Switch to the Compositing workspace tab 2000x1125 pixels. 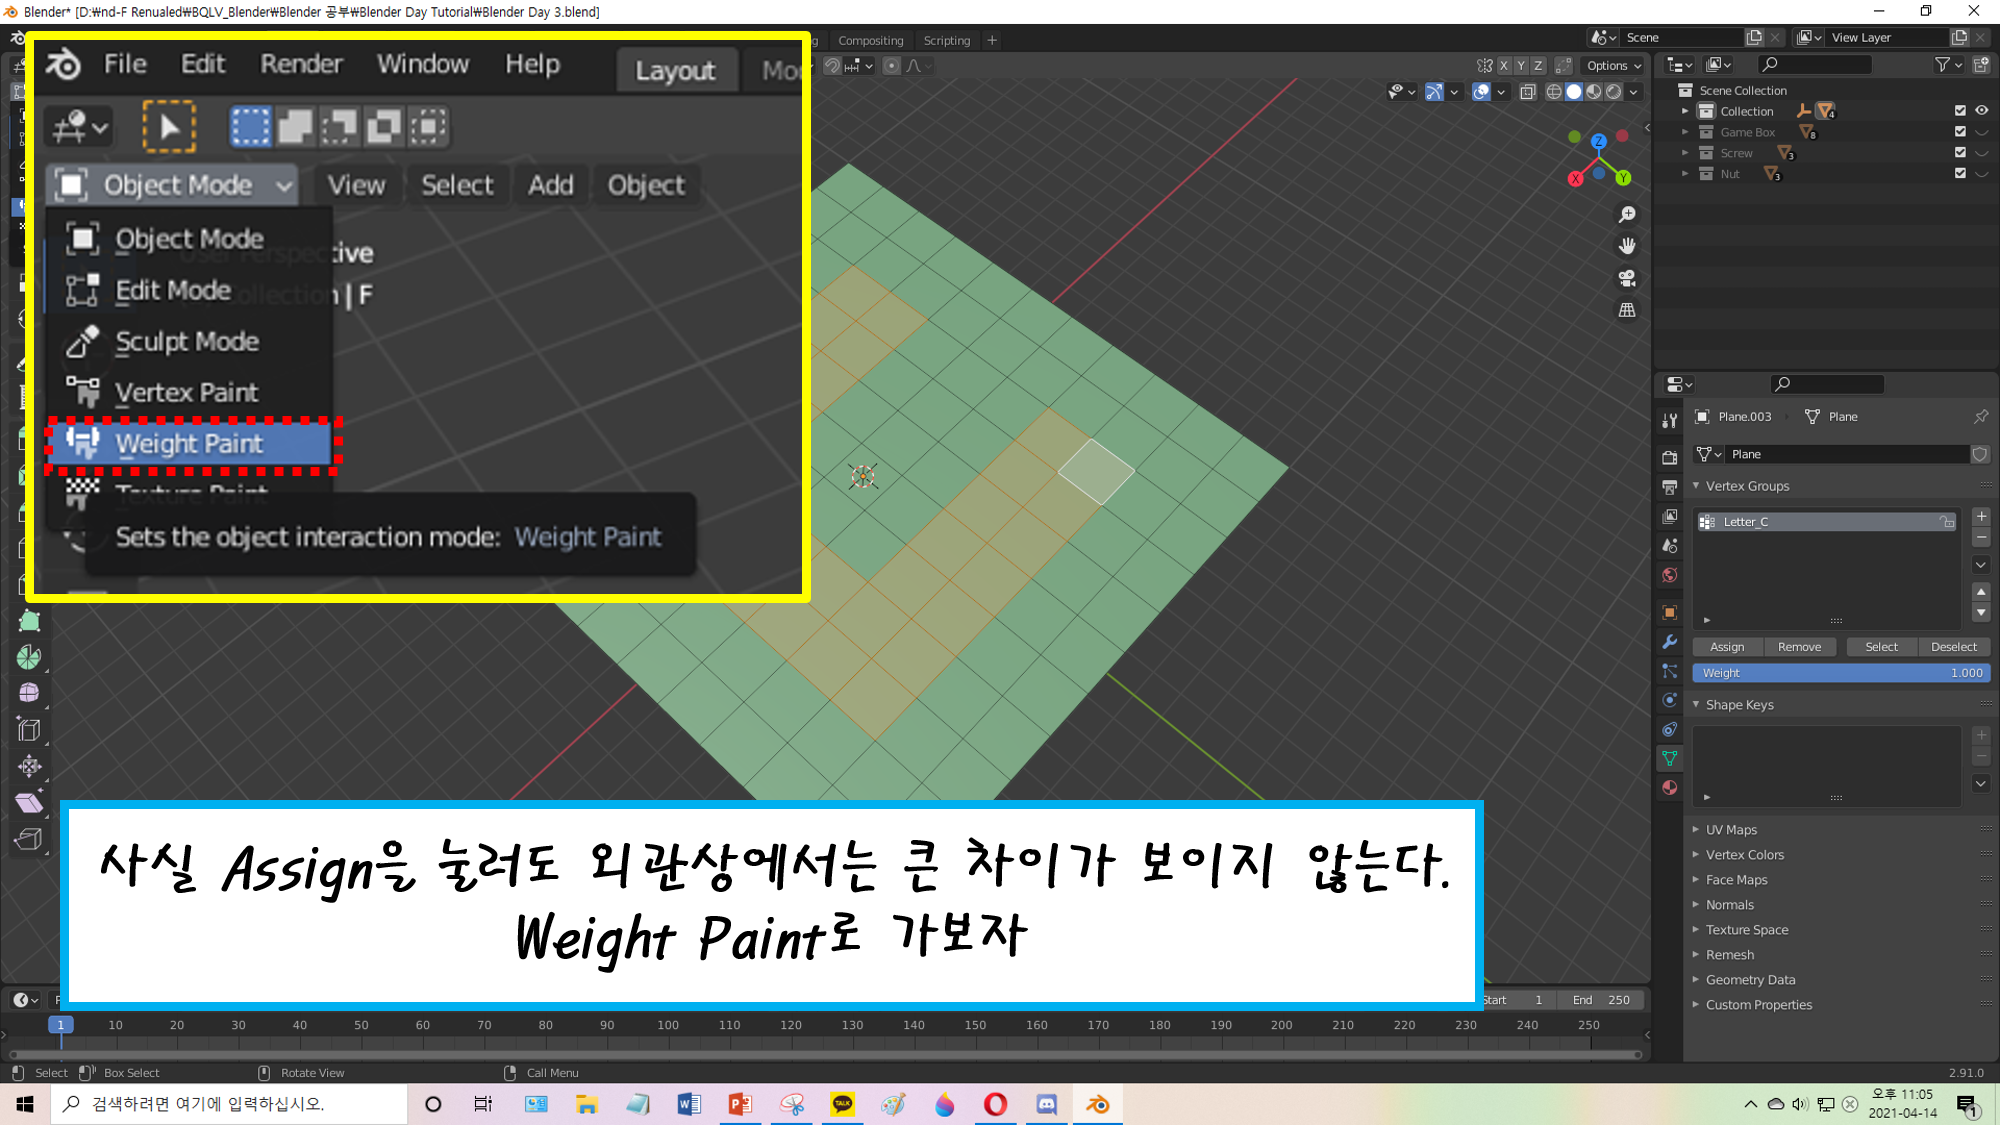point(870,40)
